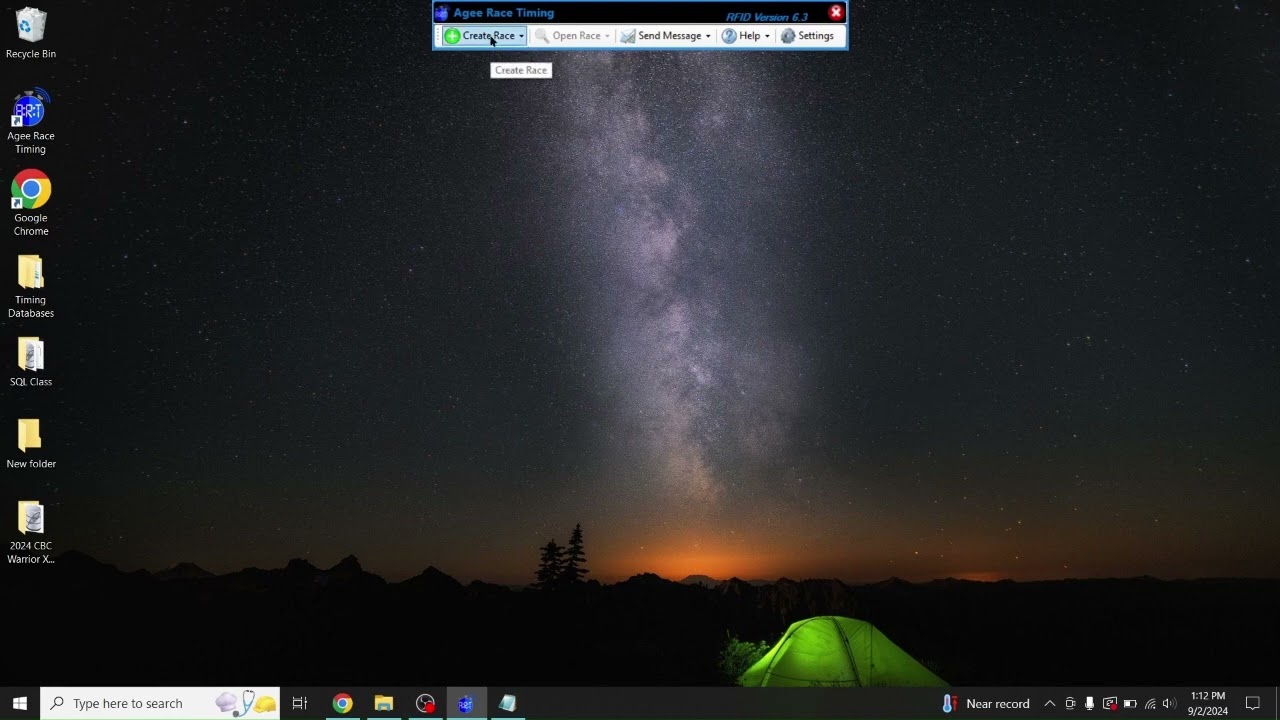This screenshot has height=720, width=1280.
Task: Select the Recycle Bin desktop icon
Action: point(31,33)
